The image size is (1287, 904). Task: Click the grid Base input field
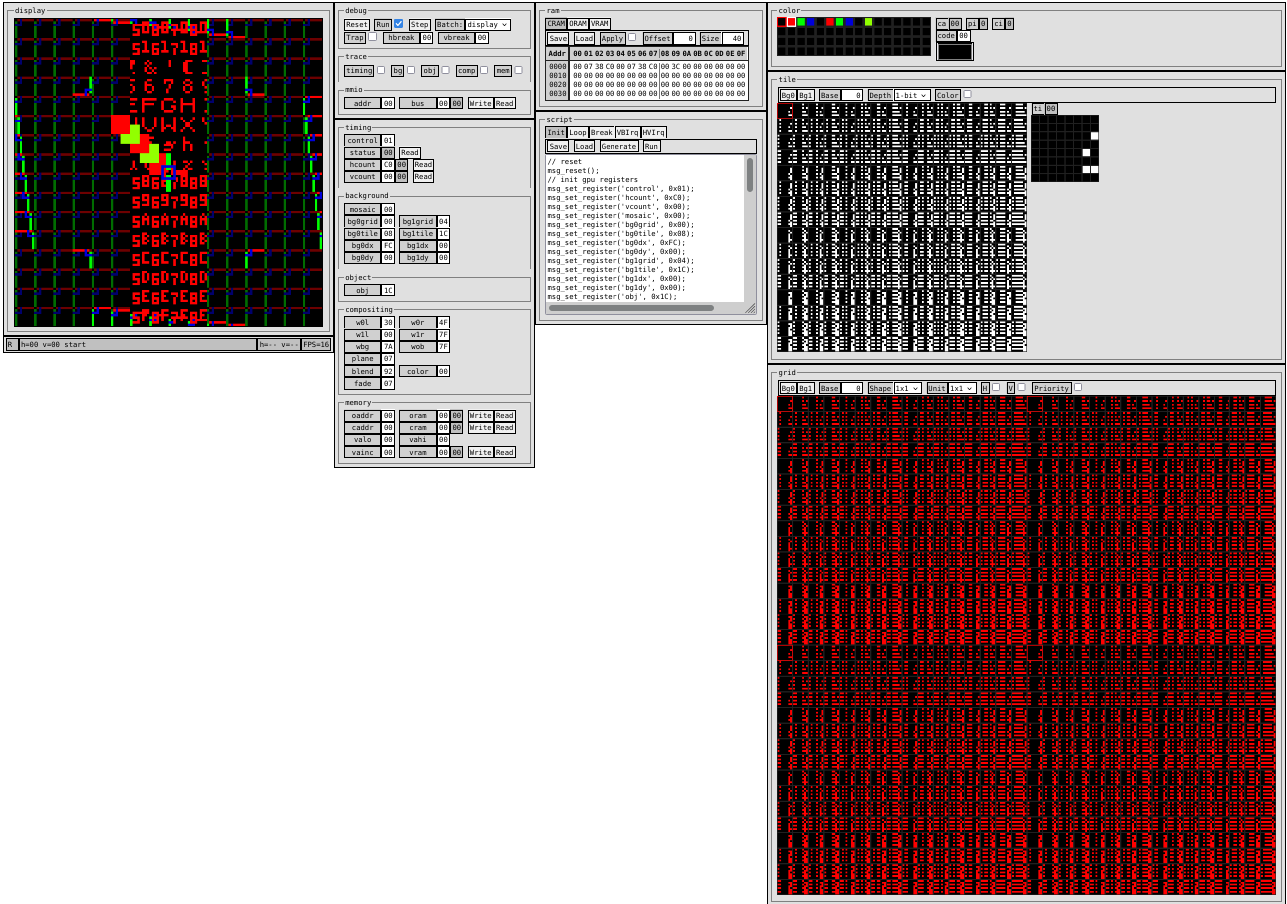(852, 388)
